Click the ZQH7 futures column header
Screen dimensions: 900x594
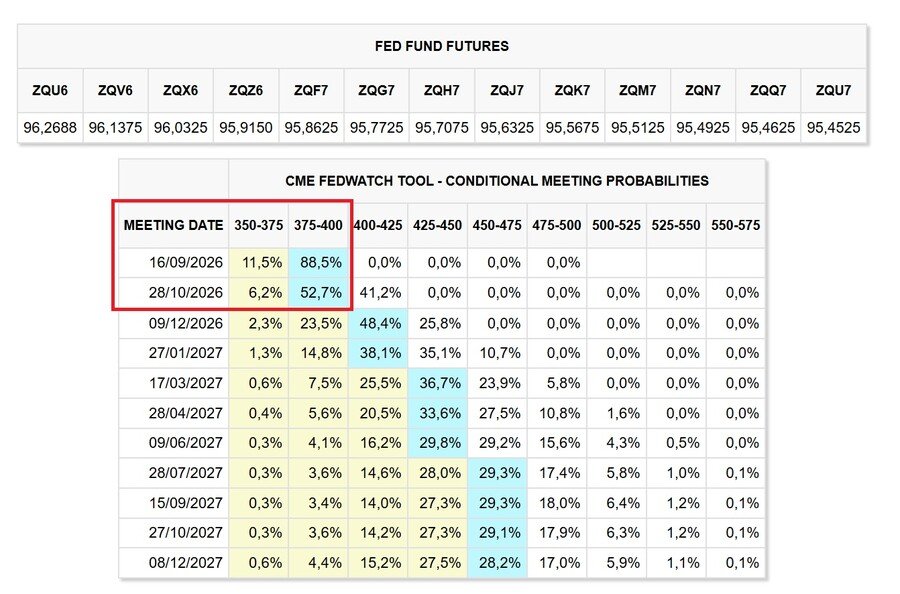(x=441, y=90)
